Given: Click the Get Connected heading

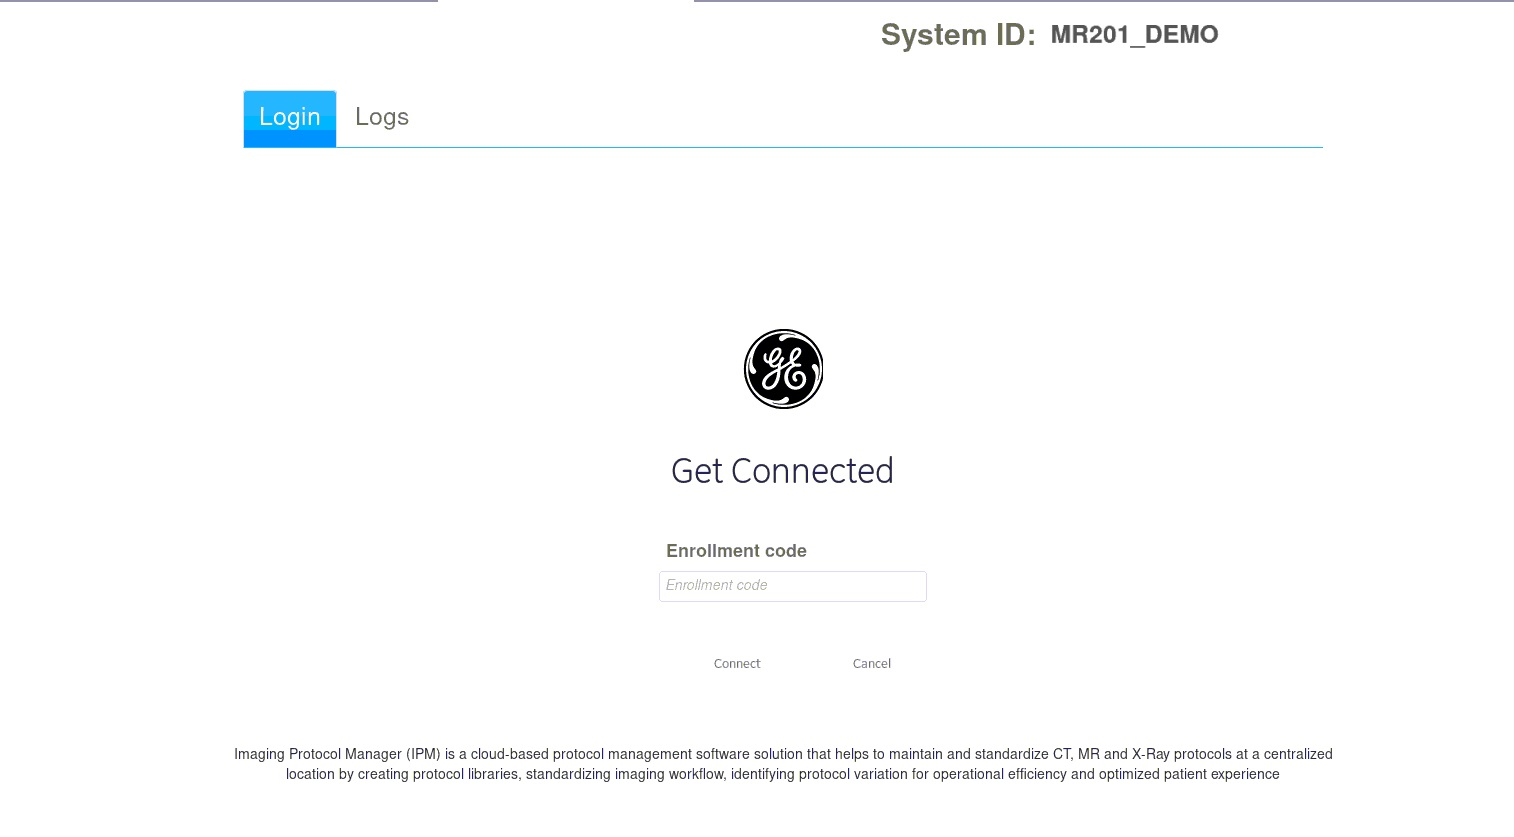Looking at the screenshot, I should pos(782,471).
